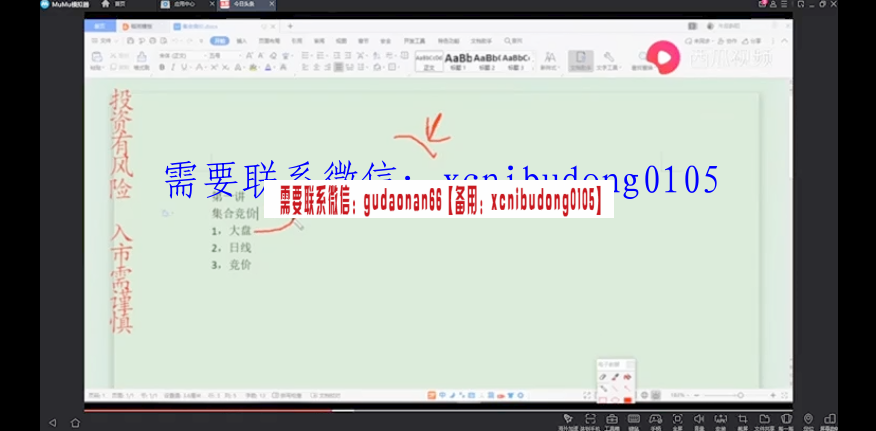Select the red pen in drawing palette
Image resolution: width=876 pixels, height=431 pixels.
[616, 377]
